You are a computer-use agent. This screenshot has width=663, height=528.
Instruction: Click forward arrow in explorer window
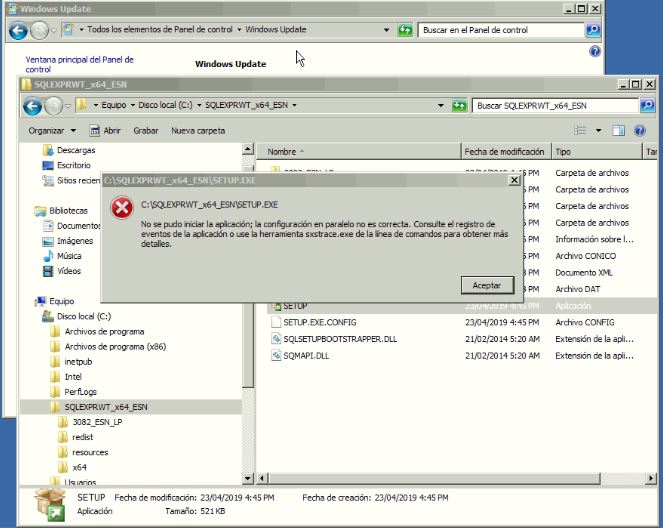(53, 106)
